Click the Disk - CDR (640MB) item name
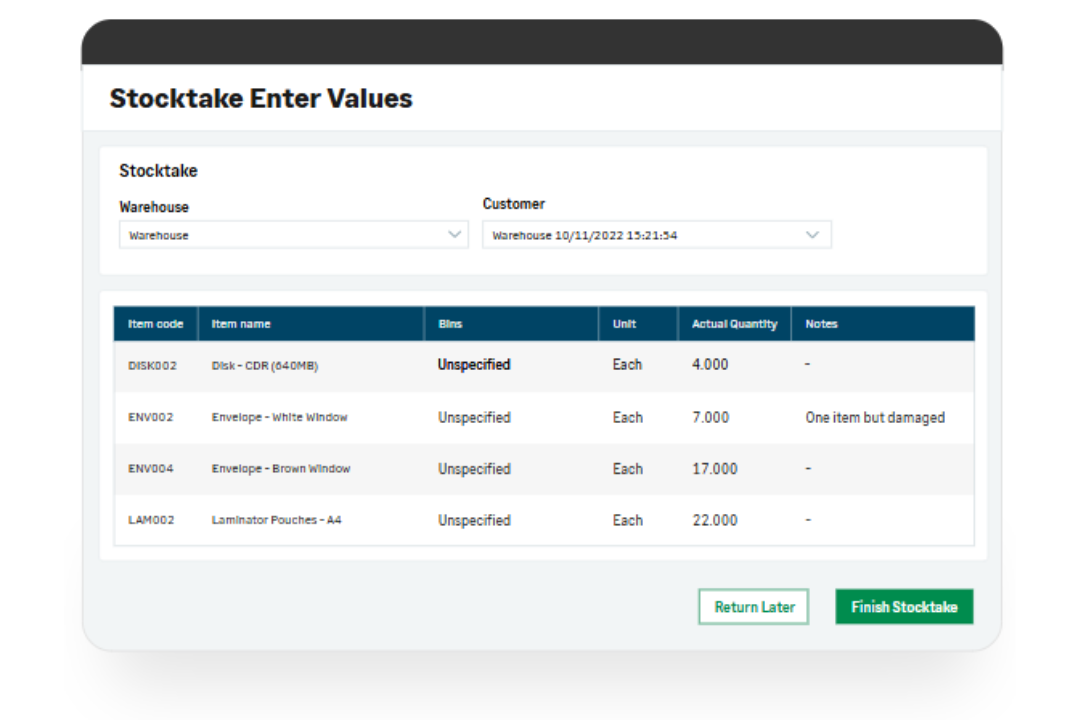Viewport: 1080px width, 720px height. [265, 365]
